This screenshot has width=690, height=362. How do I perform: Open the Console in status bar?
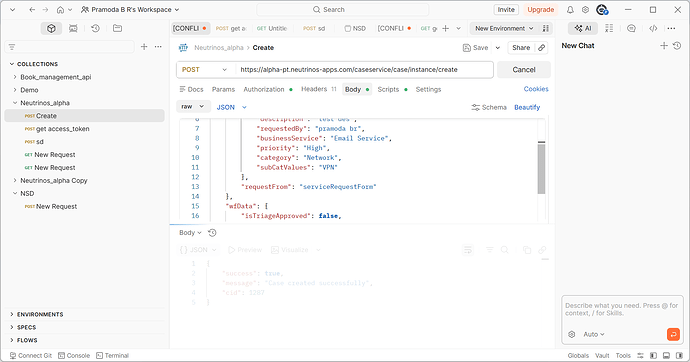point(74,355)
